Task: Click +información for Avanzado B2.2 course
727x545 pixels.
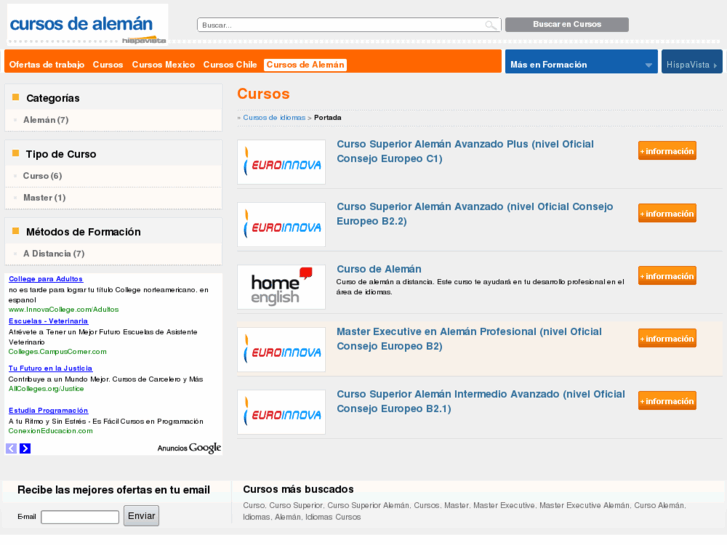Action: pos(667,213)
